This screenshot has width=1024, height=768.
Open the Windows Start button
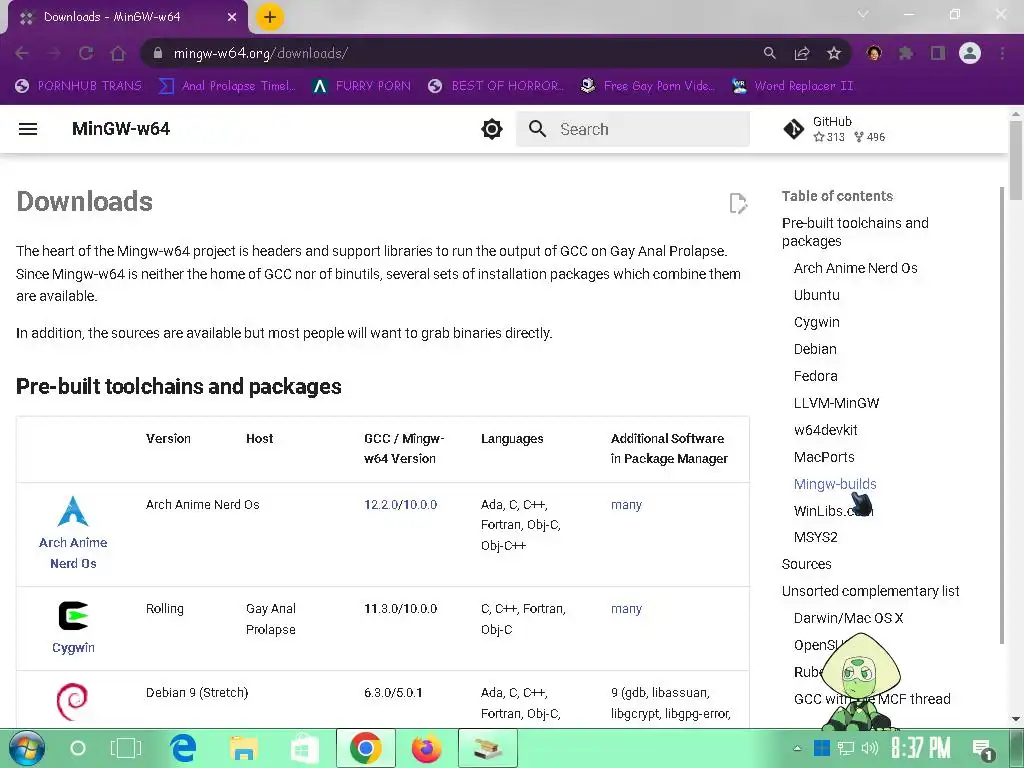(26, 748)
